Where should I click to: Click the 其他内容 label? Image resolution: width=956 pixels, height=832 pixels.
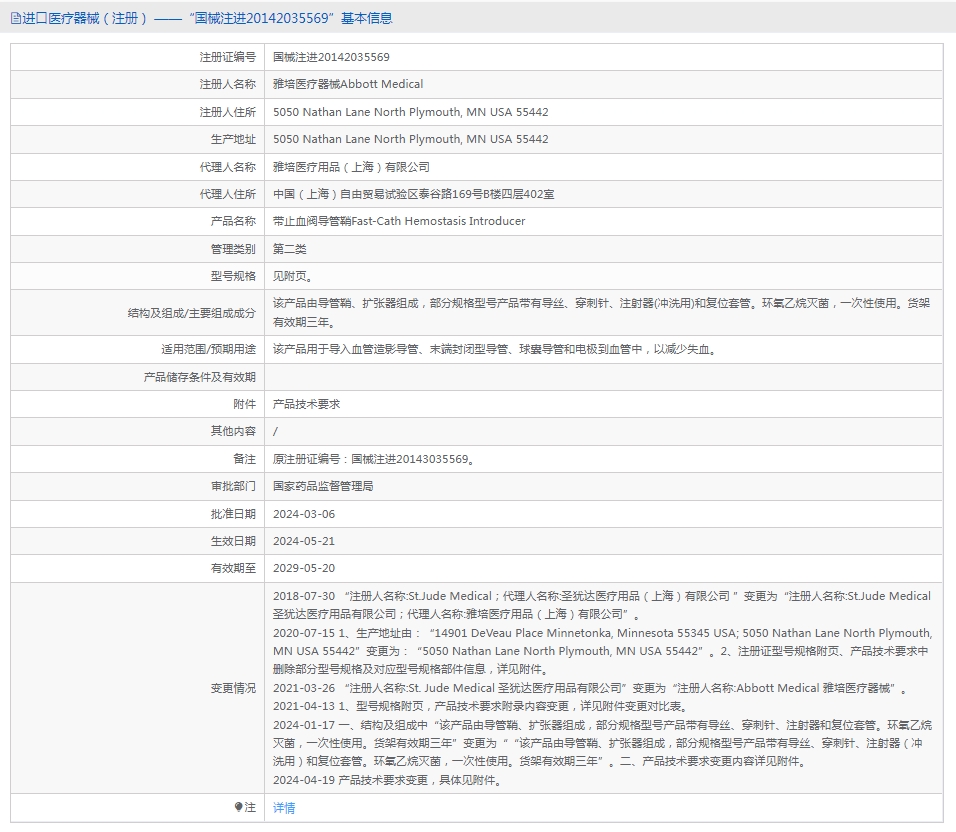[x=233, y=431]
